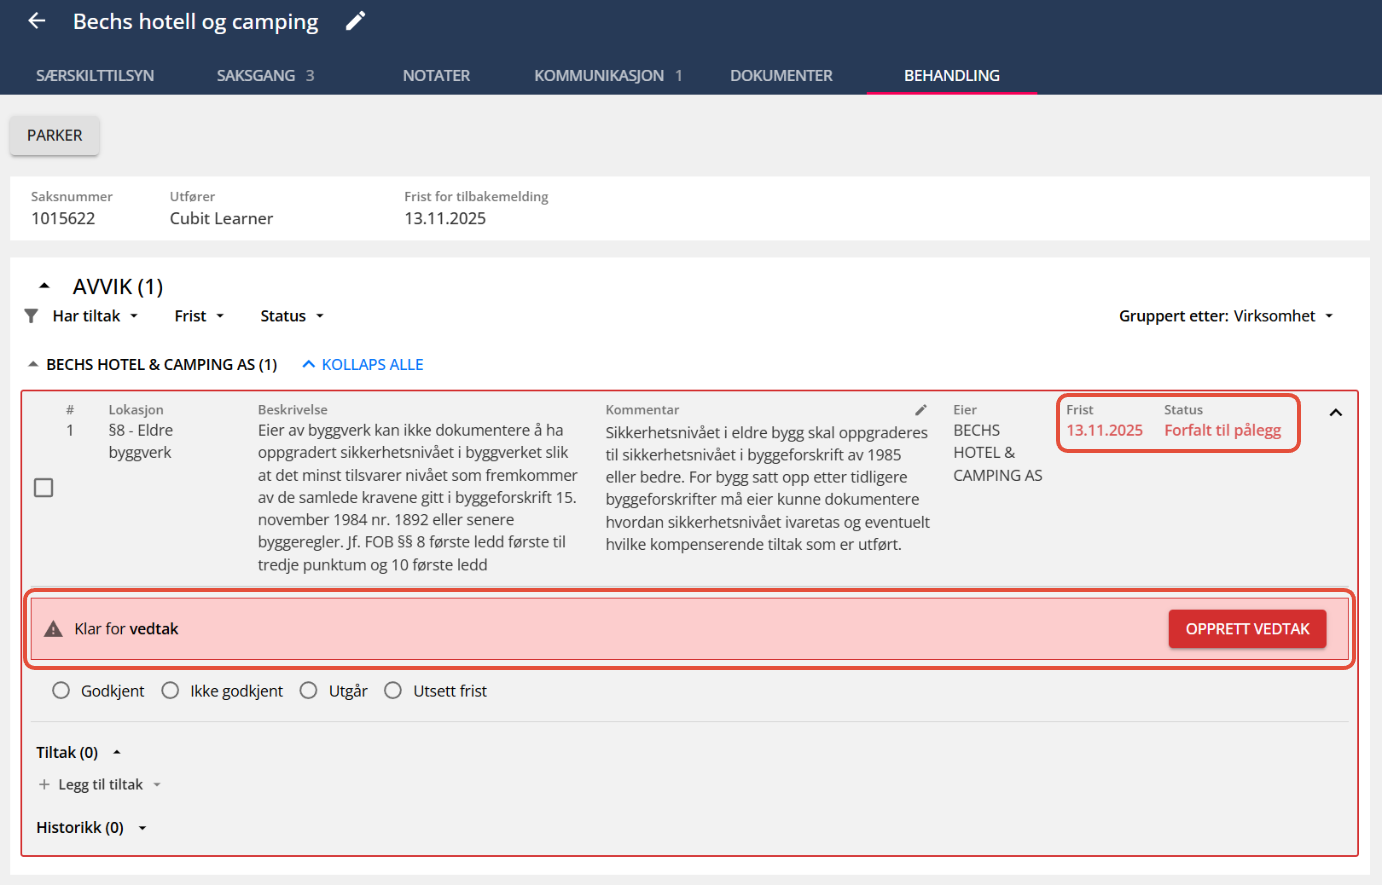This screenshot has height=885, width=1382.
Task: Click the KOLLAPS ALLE link
Action: (362, 365)
